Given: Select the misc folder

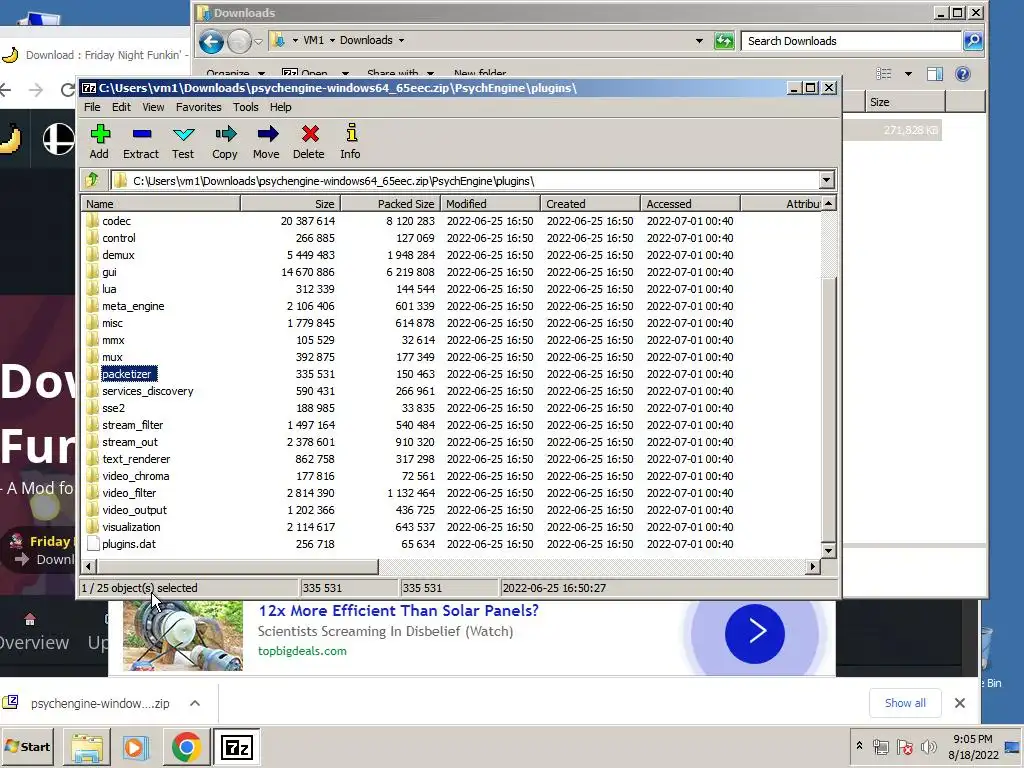Looking at the screenshot, I should 112,323.
